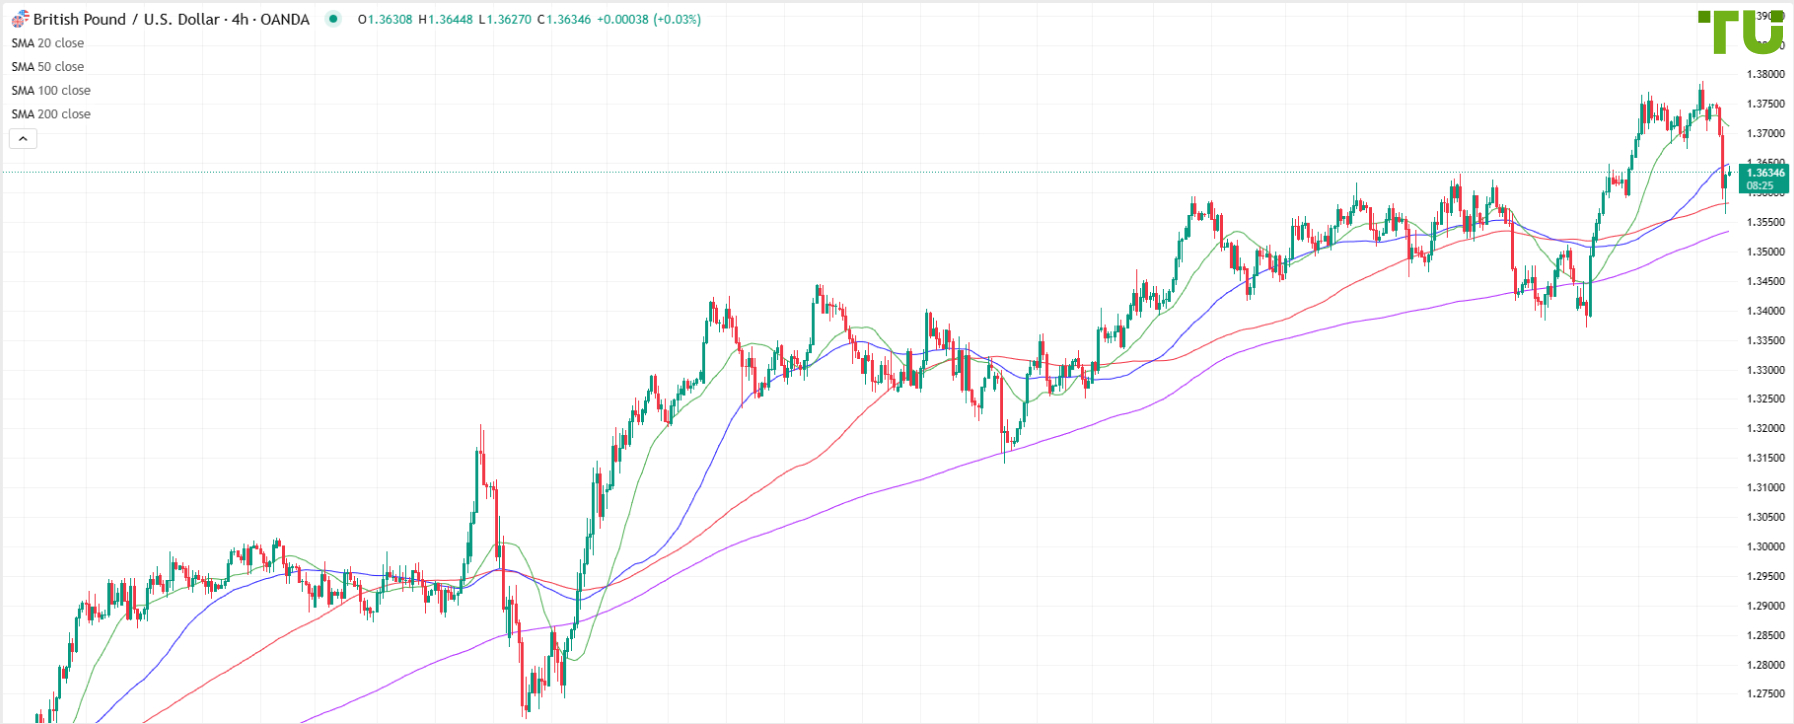Click the 1.37500 price axis label
The width and height of the screenshot is (1794, 724).
click(x=1766, y=104)
